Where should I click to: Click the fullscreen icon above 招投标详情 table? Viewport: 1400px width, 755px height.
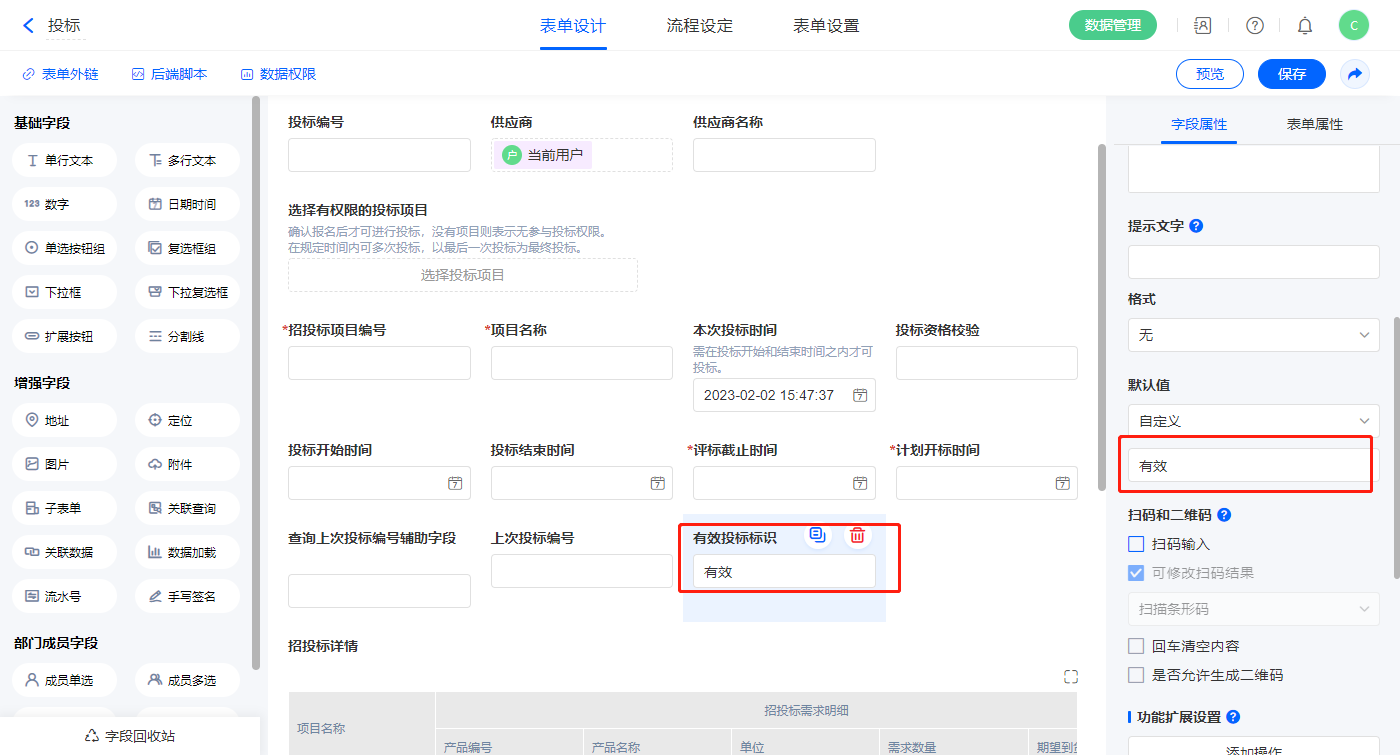point(1071,677)
